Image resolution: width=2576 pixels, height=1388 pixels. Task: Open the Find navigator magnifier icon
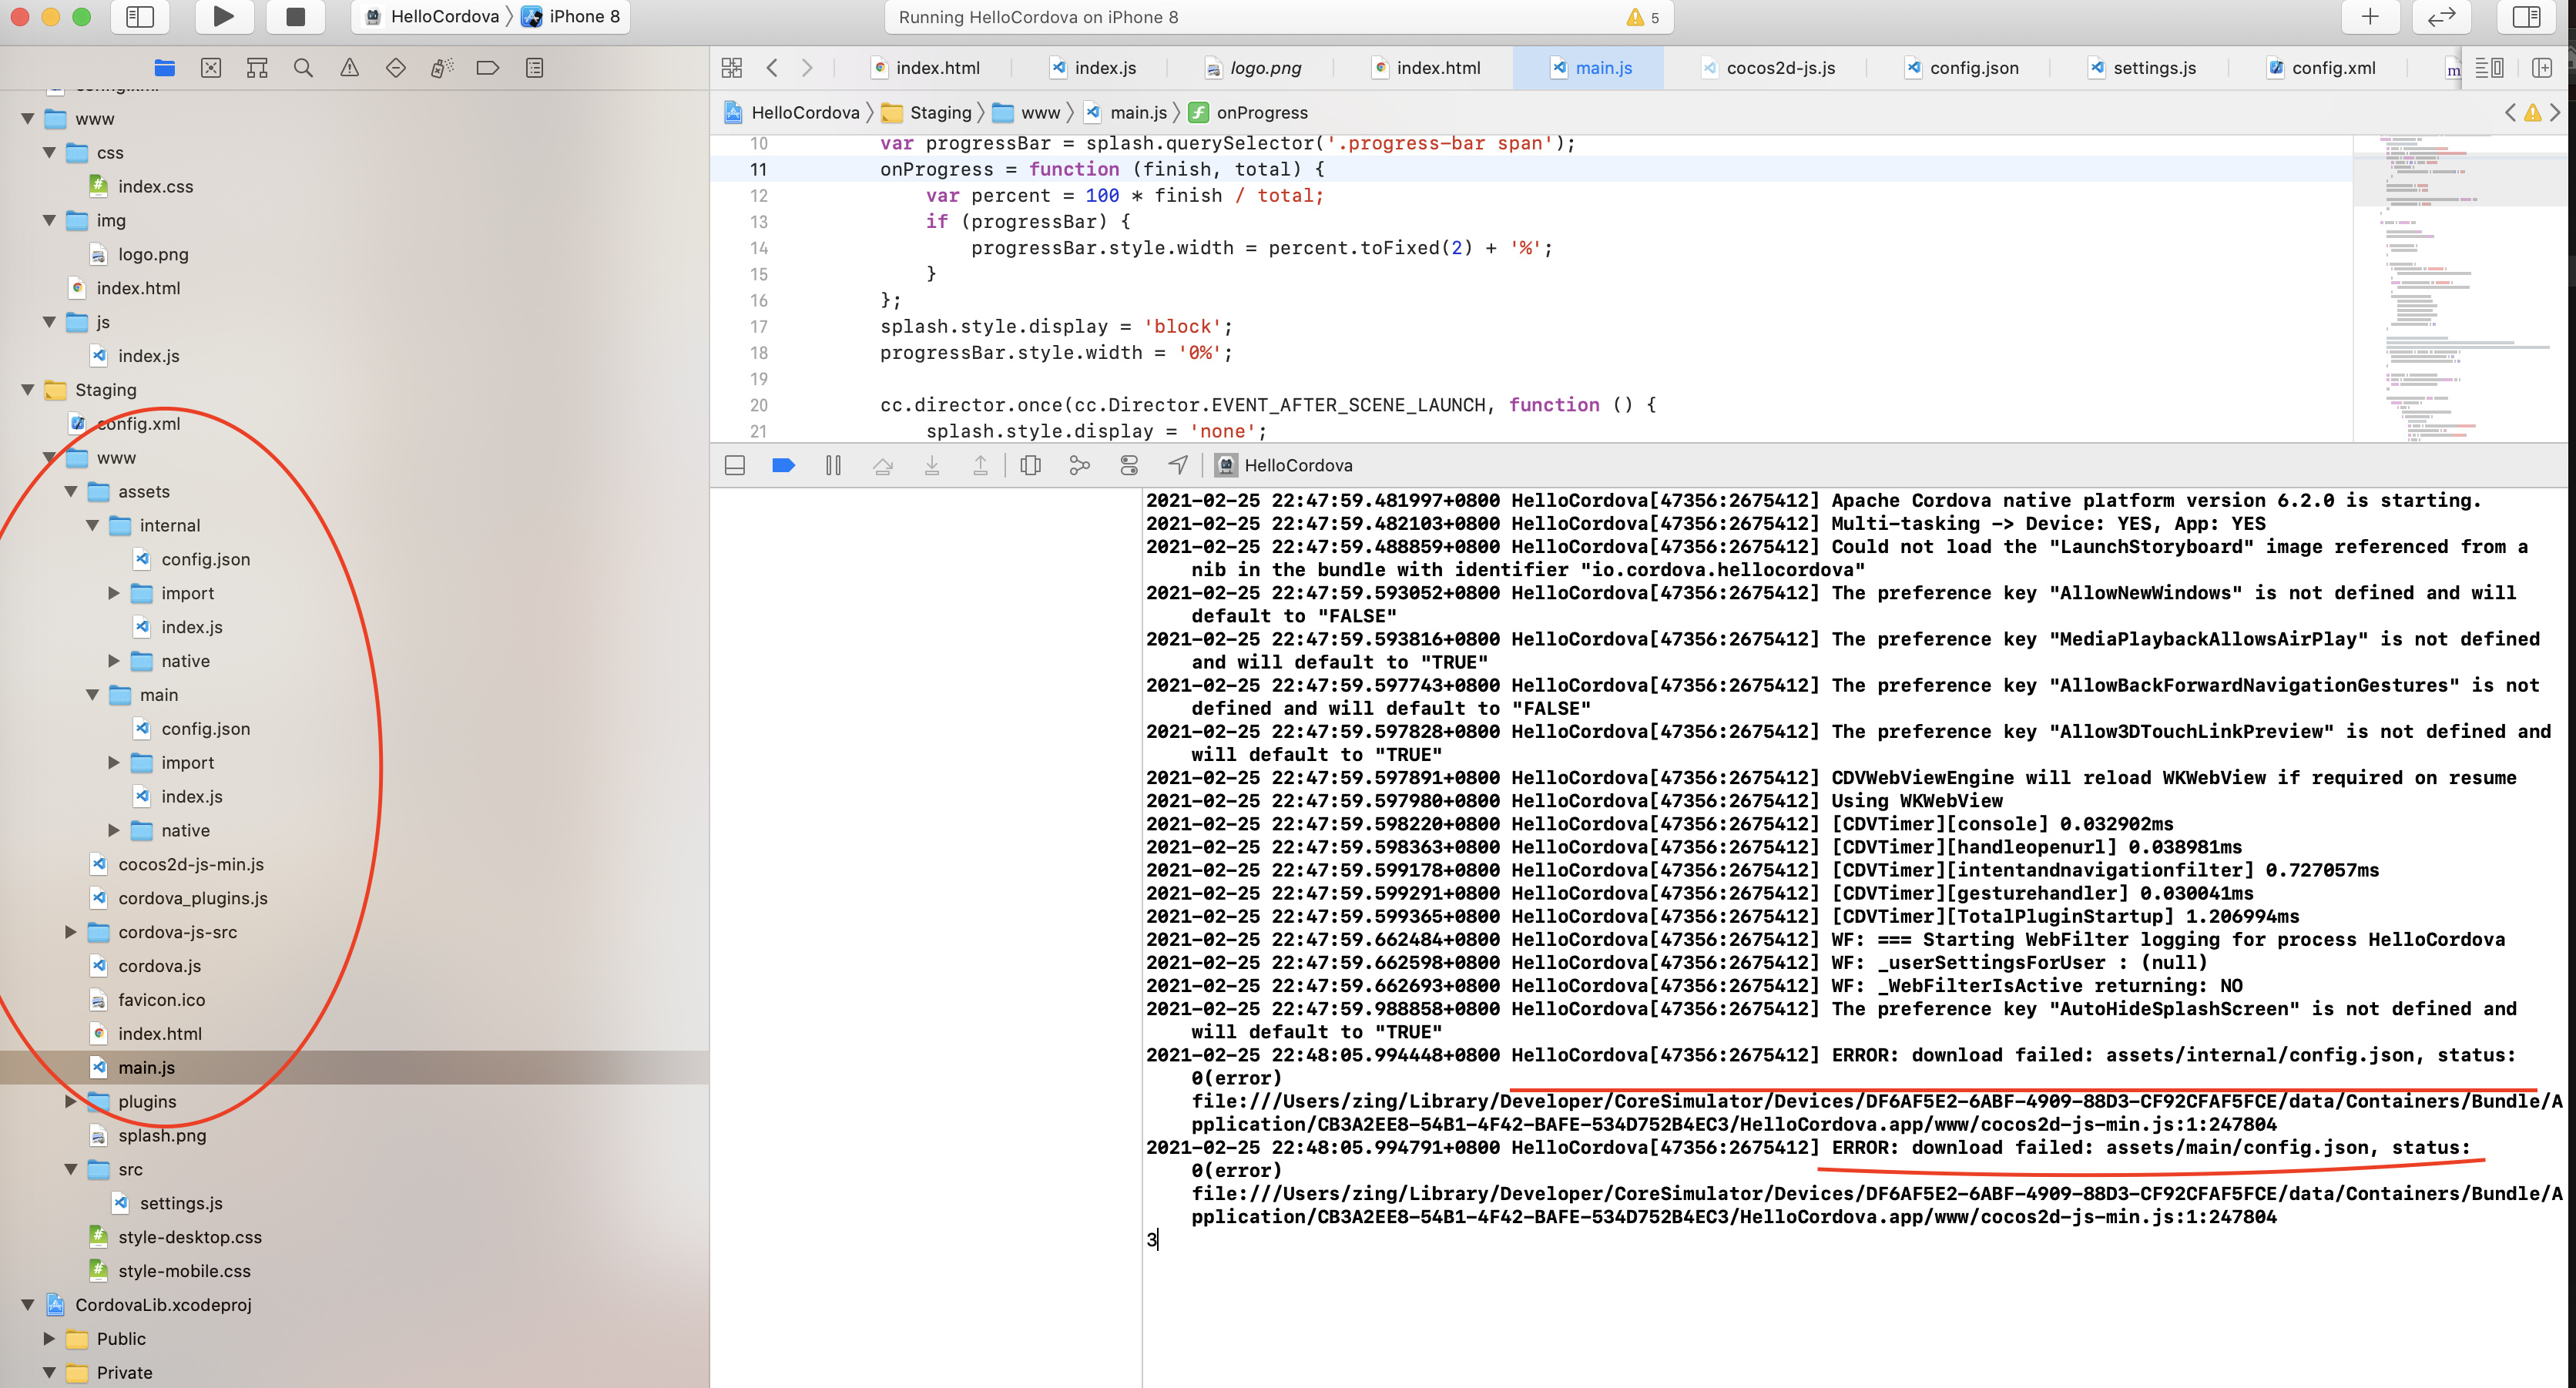click(303, 68)
